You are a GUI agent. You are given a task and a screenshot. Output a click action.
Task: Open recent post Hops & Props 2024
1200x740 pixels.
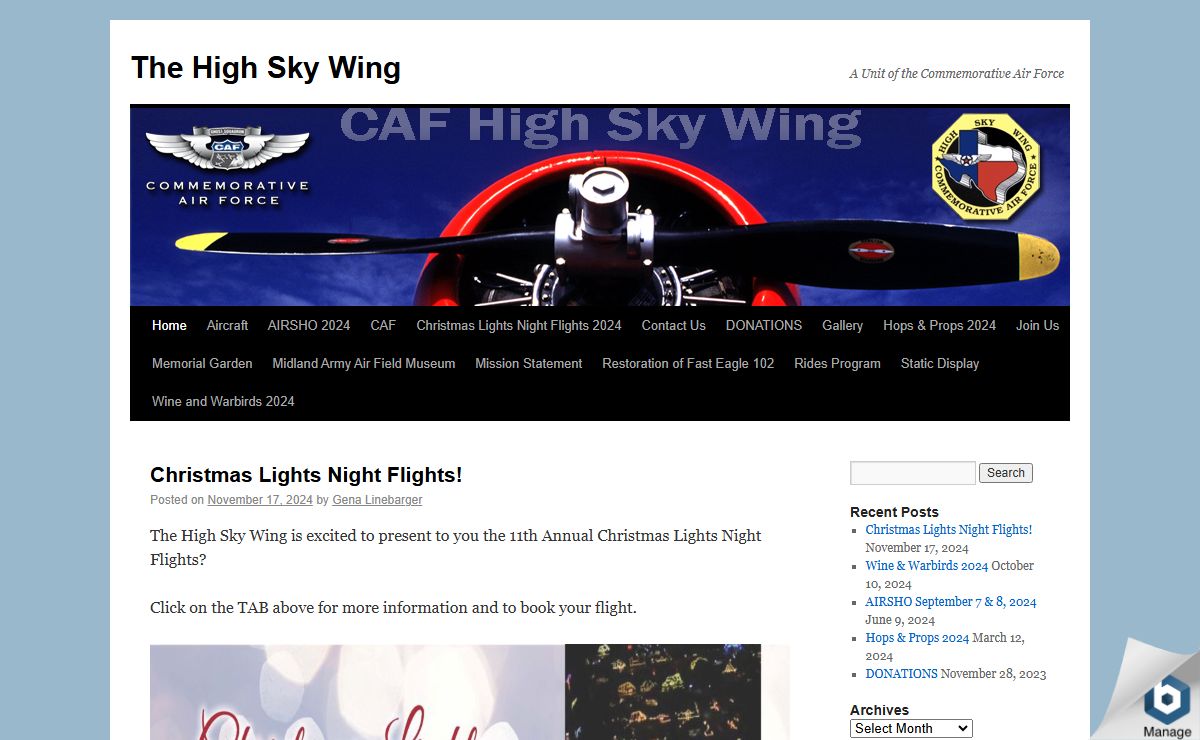click(x=917, y=638)
